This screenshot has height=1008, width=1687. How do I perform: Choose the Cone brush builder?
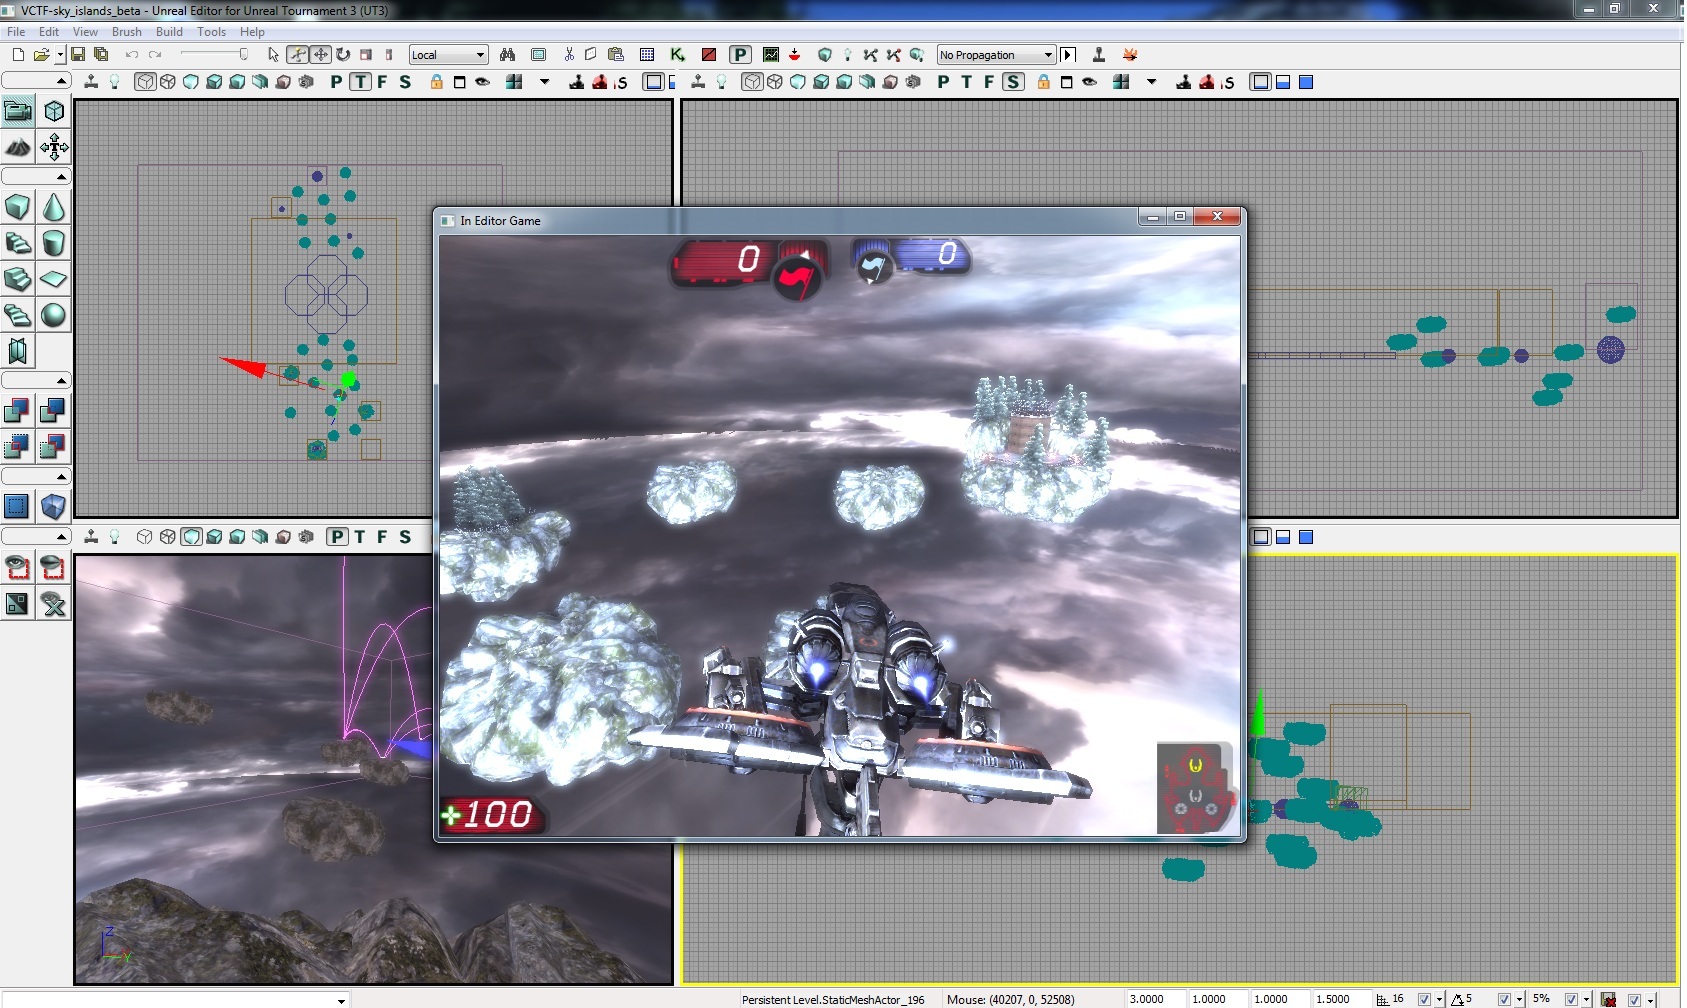click(x=54, y=207)
